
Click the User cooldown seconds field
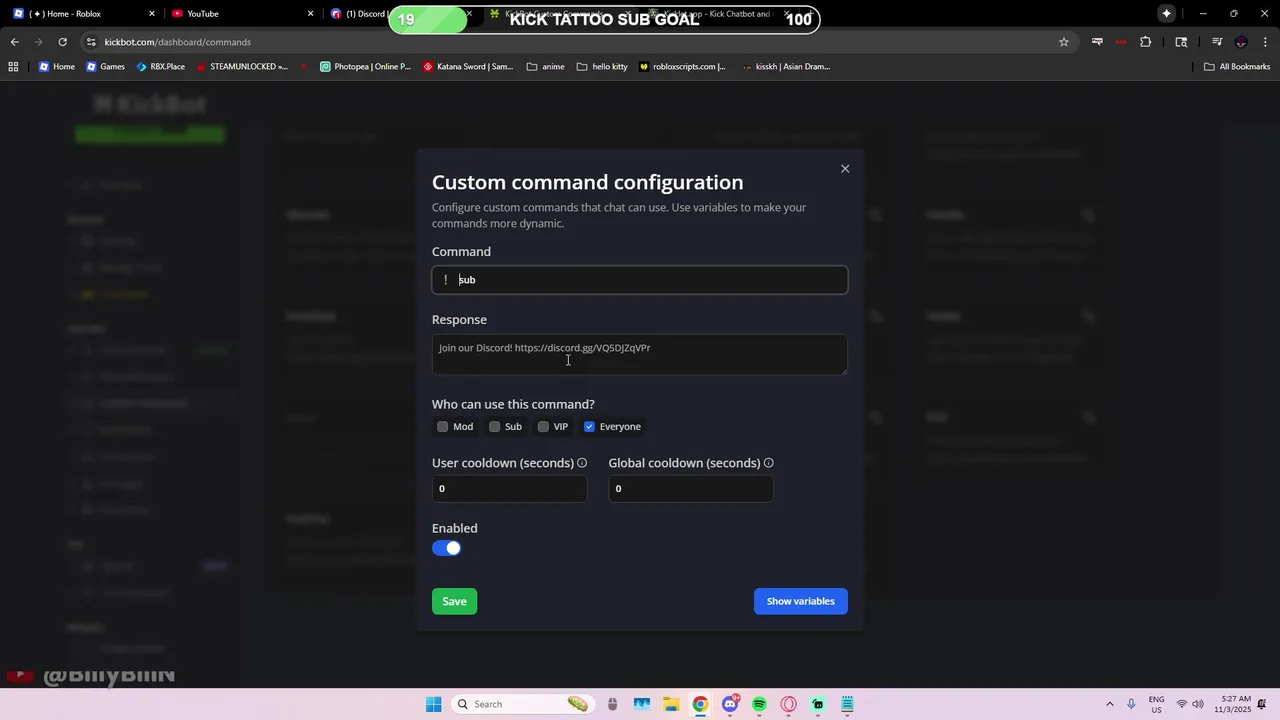[509, 488]
